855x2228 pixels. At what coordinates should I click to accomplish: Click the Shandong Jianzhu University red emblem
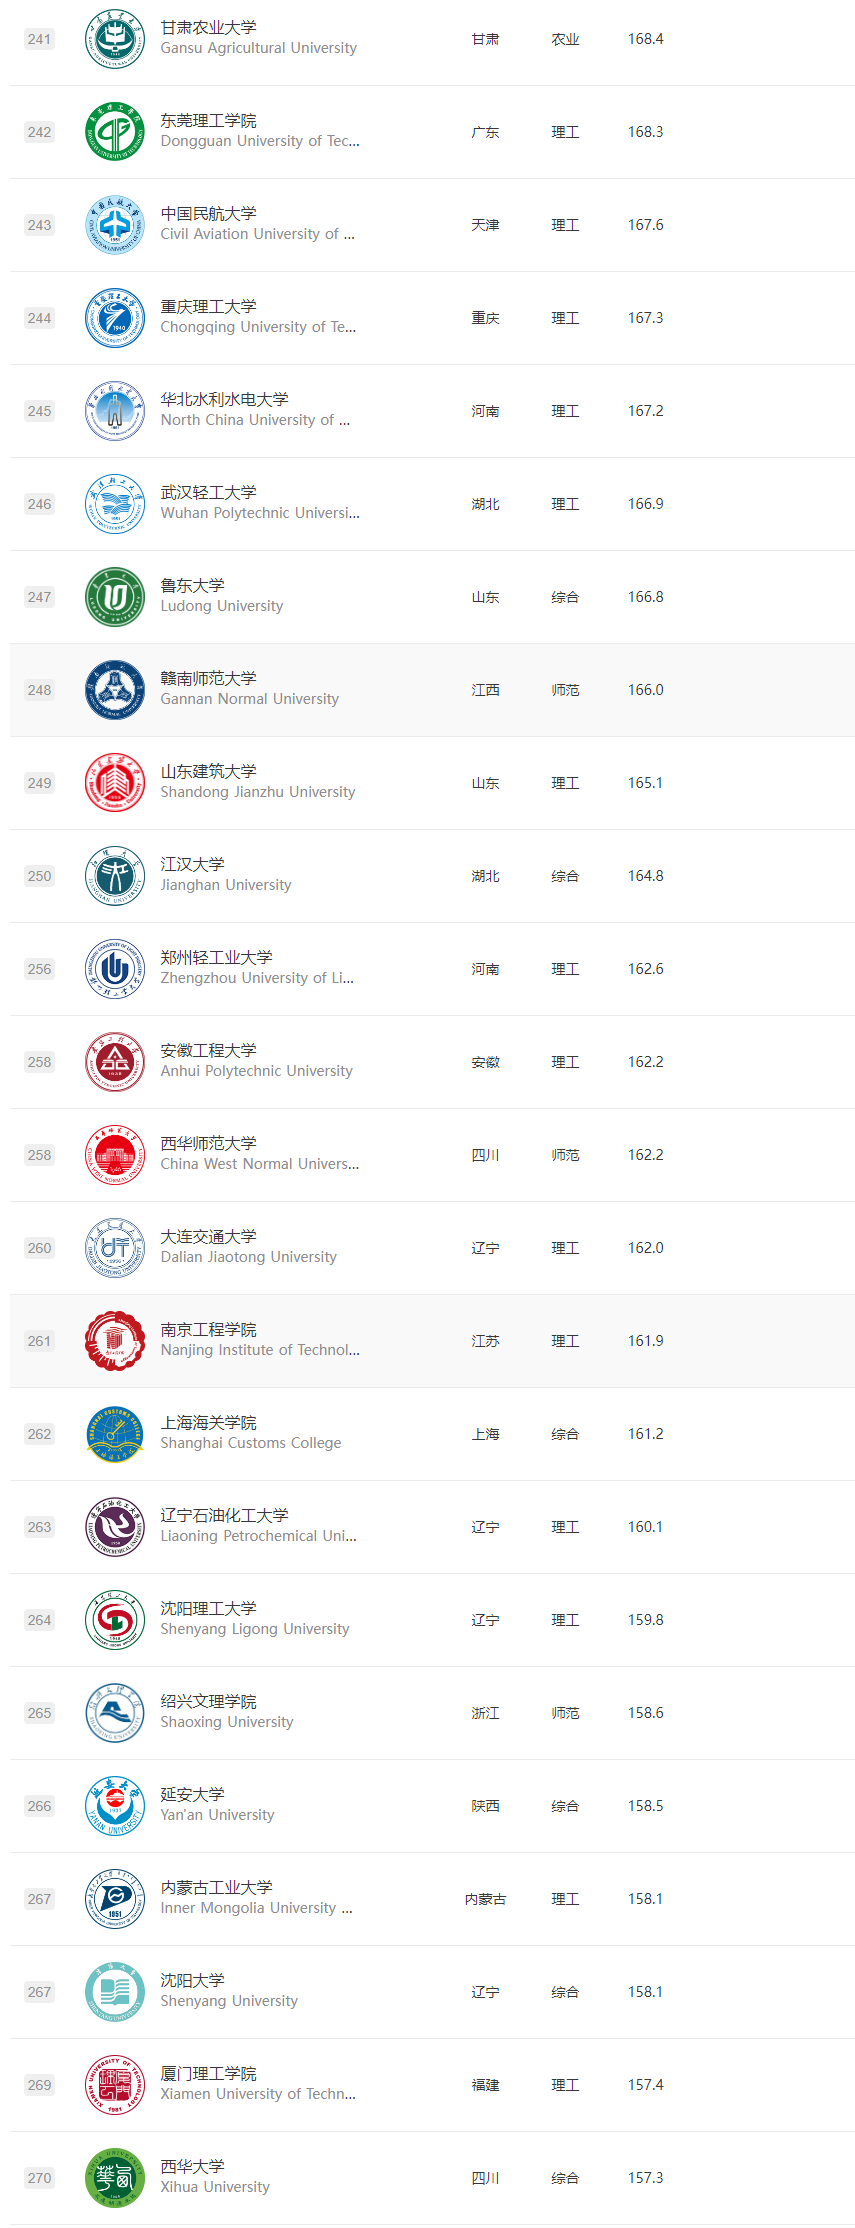coord(115,783)
